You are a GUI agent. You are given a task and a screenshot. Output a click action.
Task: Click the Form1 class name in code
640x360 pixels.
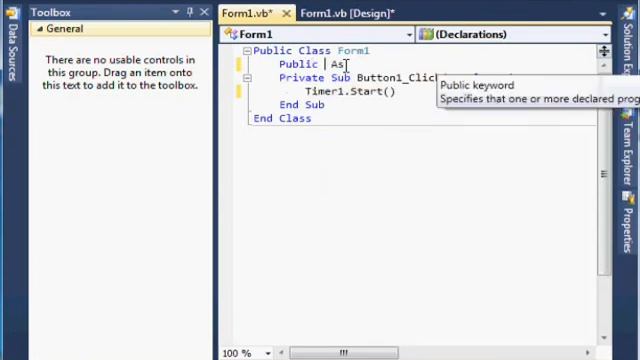[353, 51]
